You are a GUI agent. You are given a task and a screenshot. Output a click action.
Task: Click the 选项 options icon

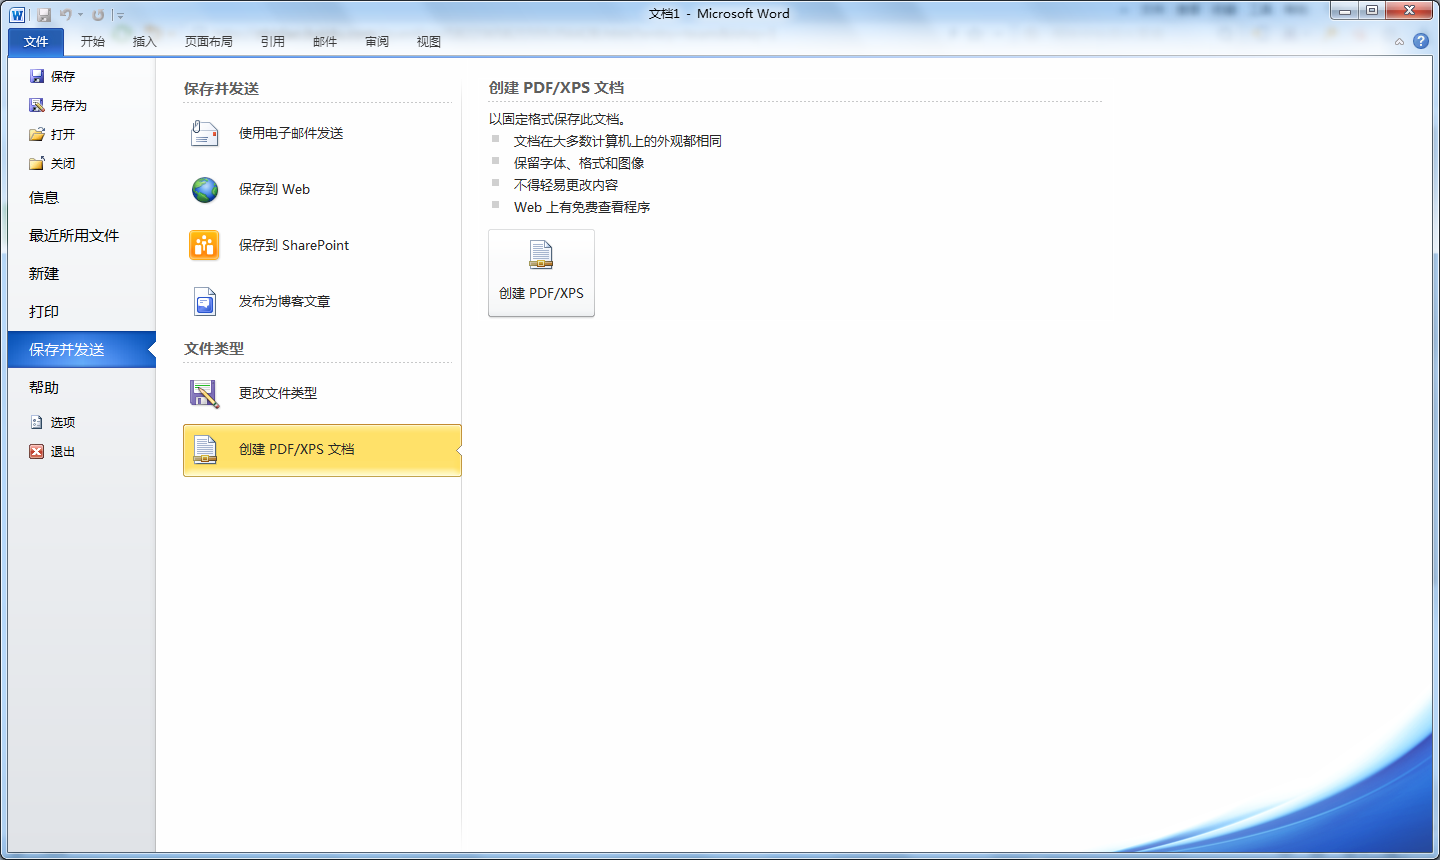pyautogui.click(x=37, y=422)
